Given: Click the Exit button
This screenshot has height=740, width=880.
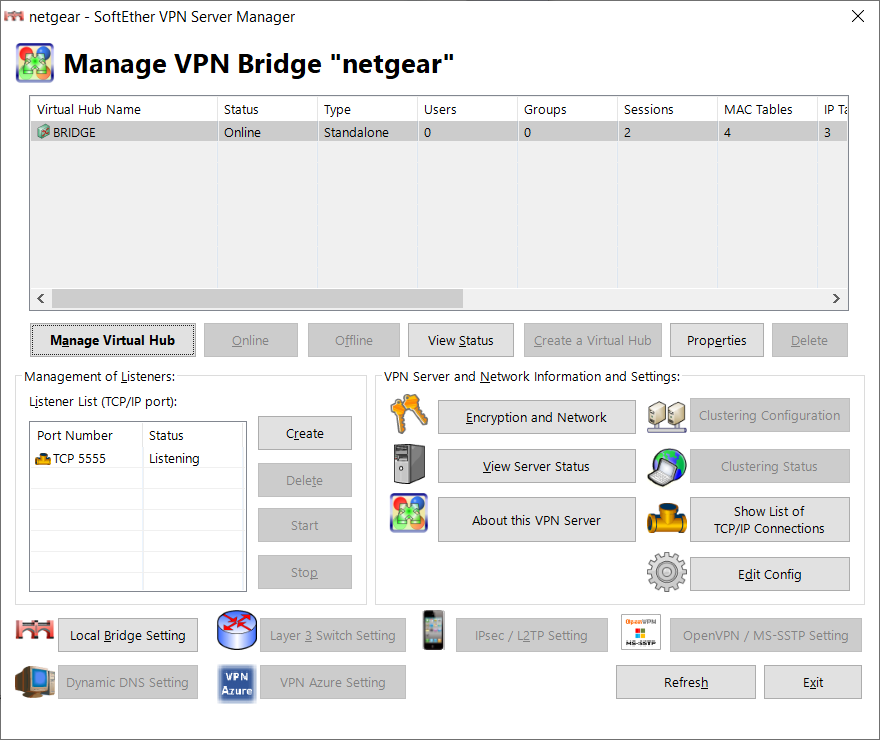Looking at the screenshot, I should tap(812, 682).
